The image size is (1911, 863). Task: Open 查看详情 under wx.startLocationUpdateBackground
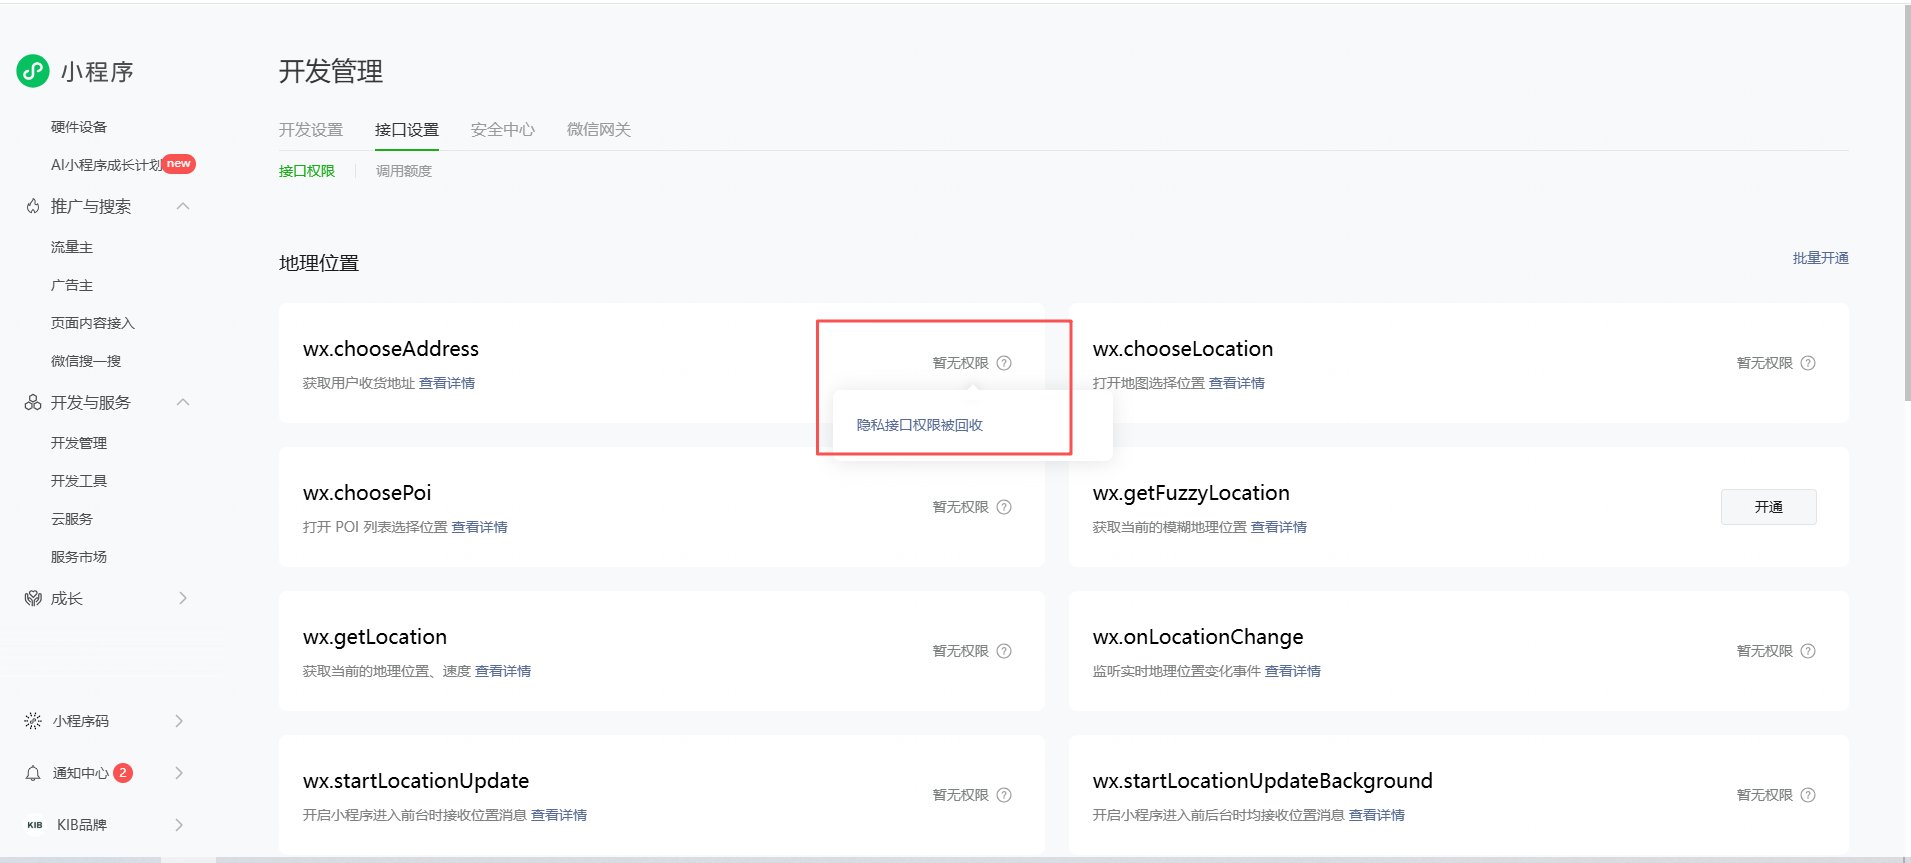pyautogui.click(x=1377, y=815)
